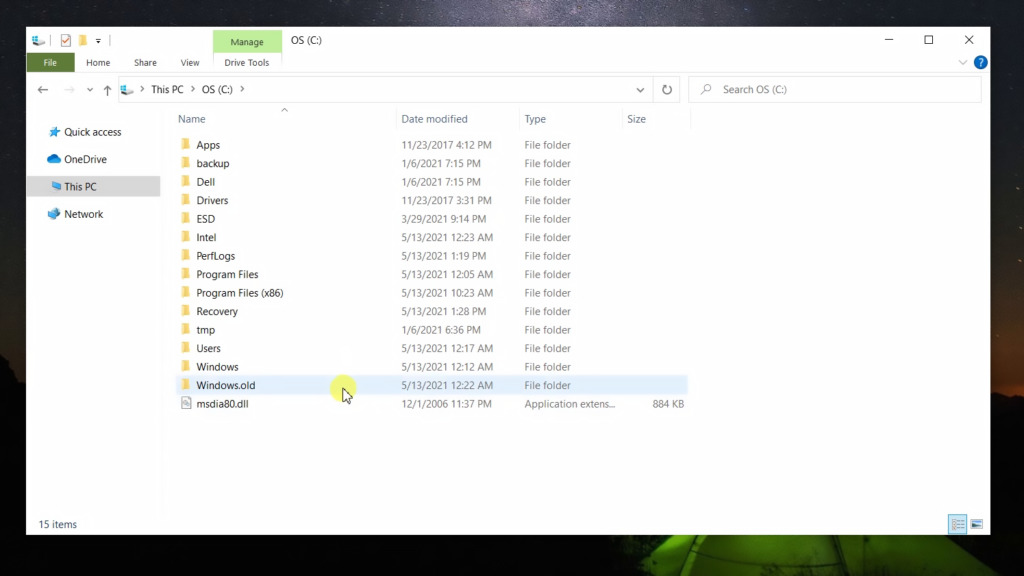Image resolution: width=1024 pixels, height=576 pixels.
Task: Click the Properties quick access toolbar icon
Action: pos(65,40)
